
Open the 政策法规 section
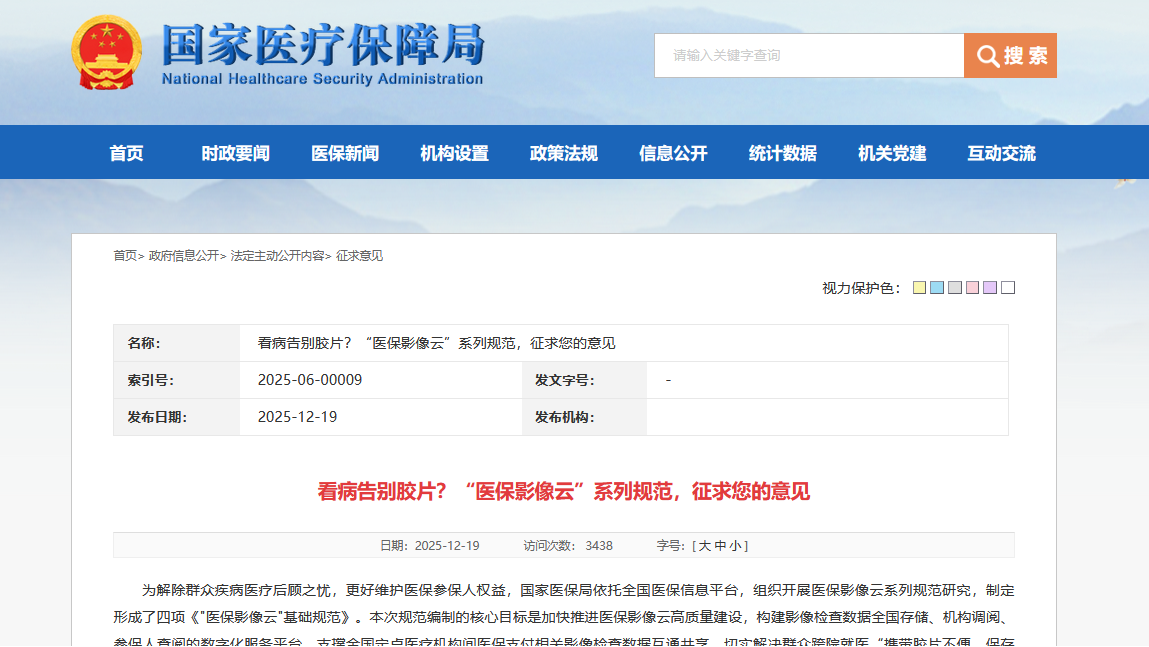pos(562,153)
